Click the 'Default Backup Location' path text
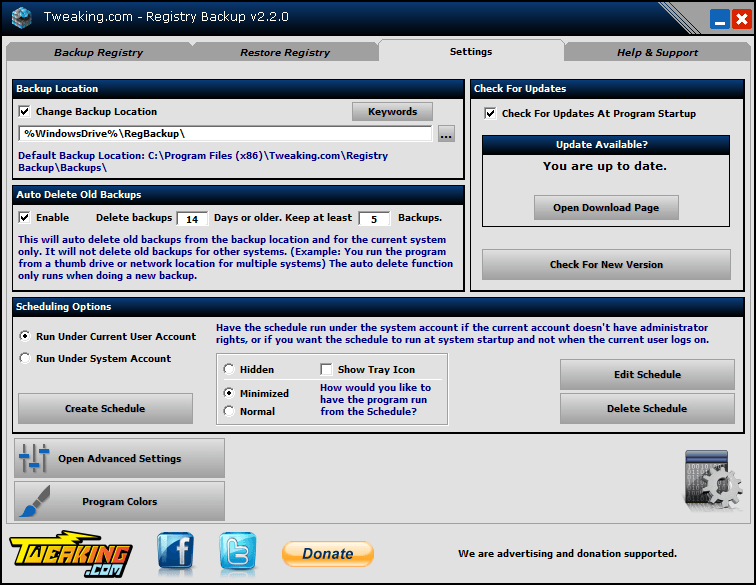756x585 pixels. pos(203,162)
